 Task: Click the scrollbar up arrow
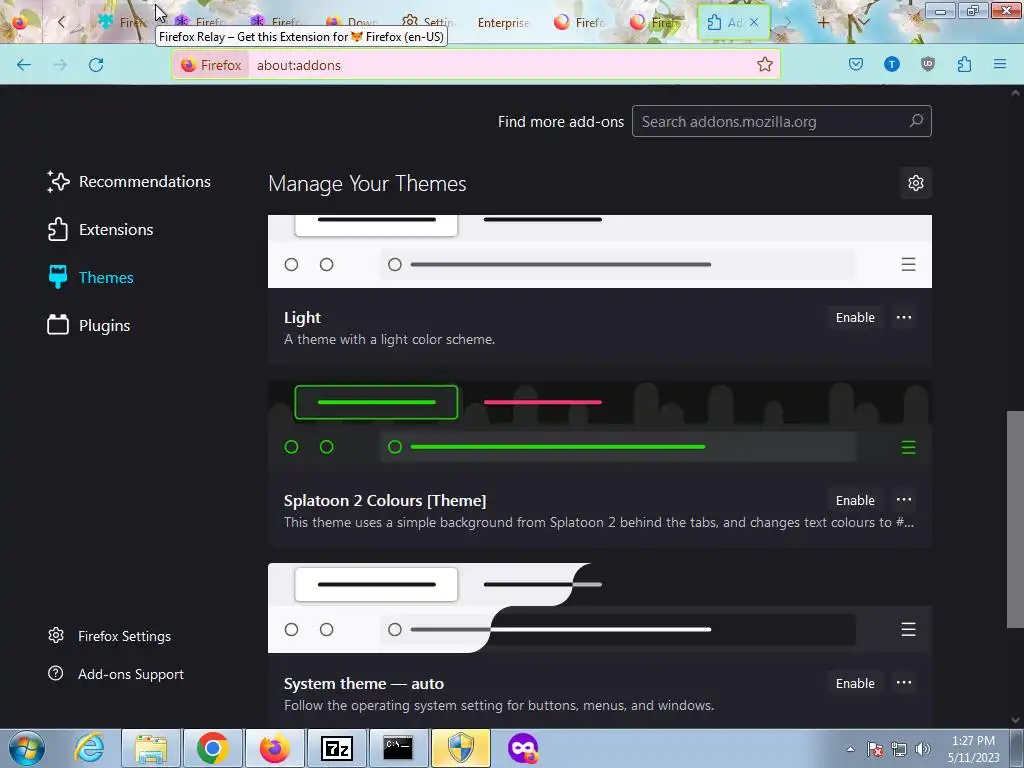click(1015, 93)
